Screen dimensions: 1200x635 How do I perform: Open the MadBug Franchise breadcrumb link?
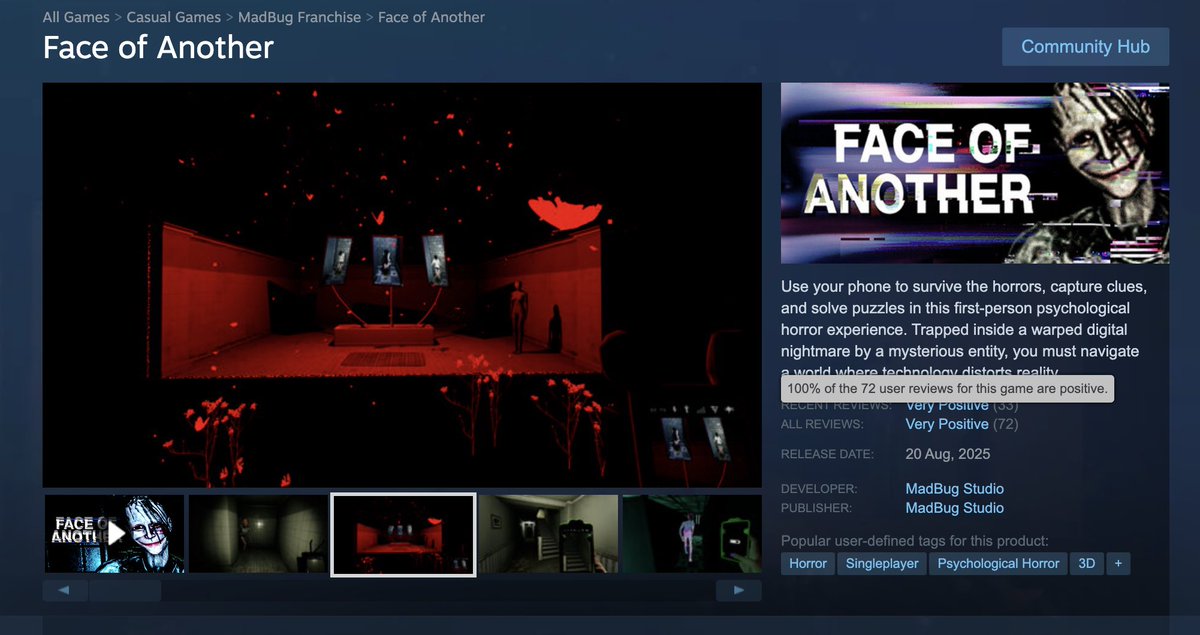[x=300, y=18]
